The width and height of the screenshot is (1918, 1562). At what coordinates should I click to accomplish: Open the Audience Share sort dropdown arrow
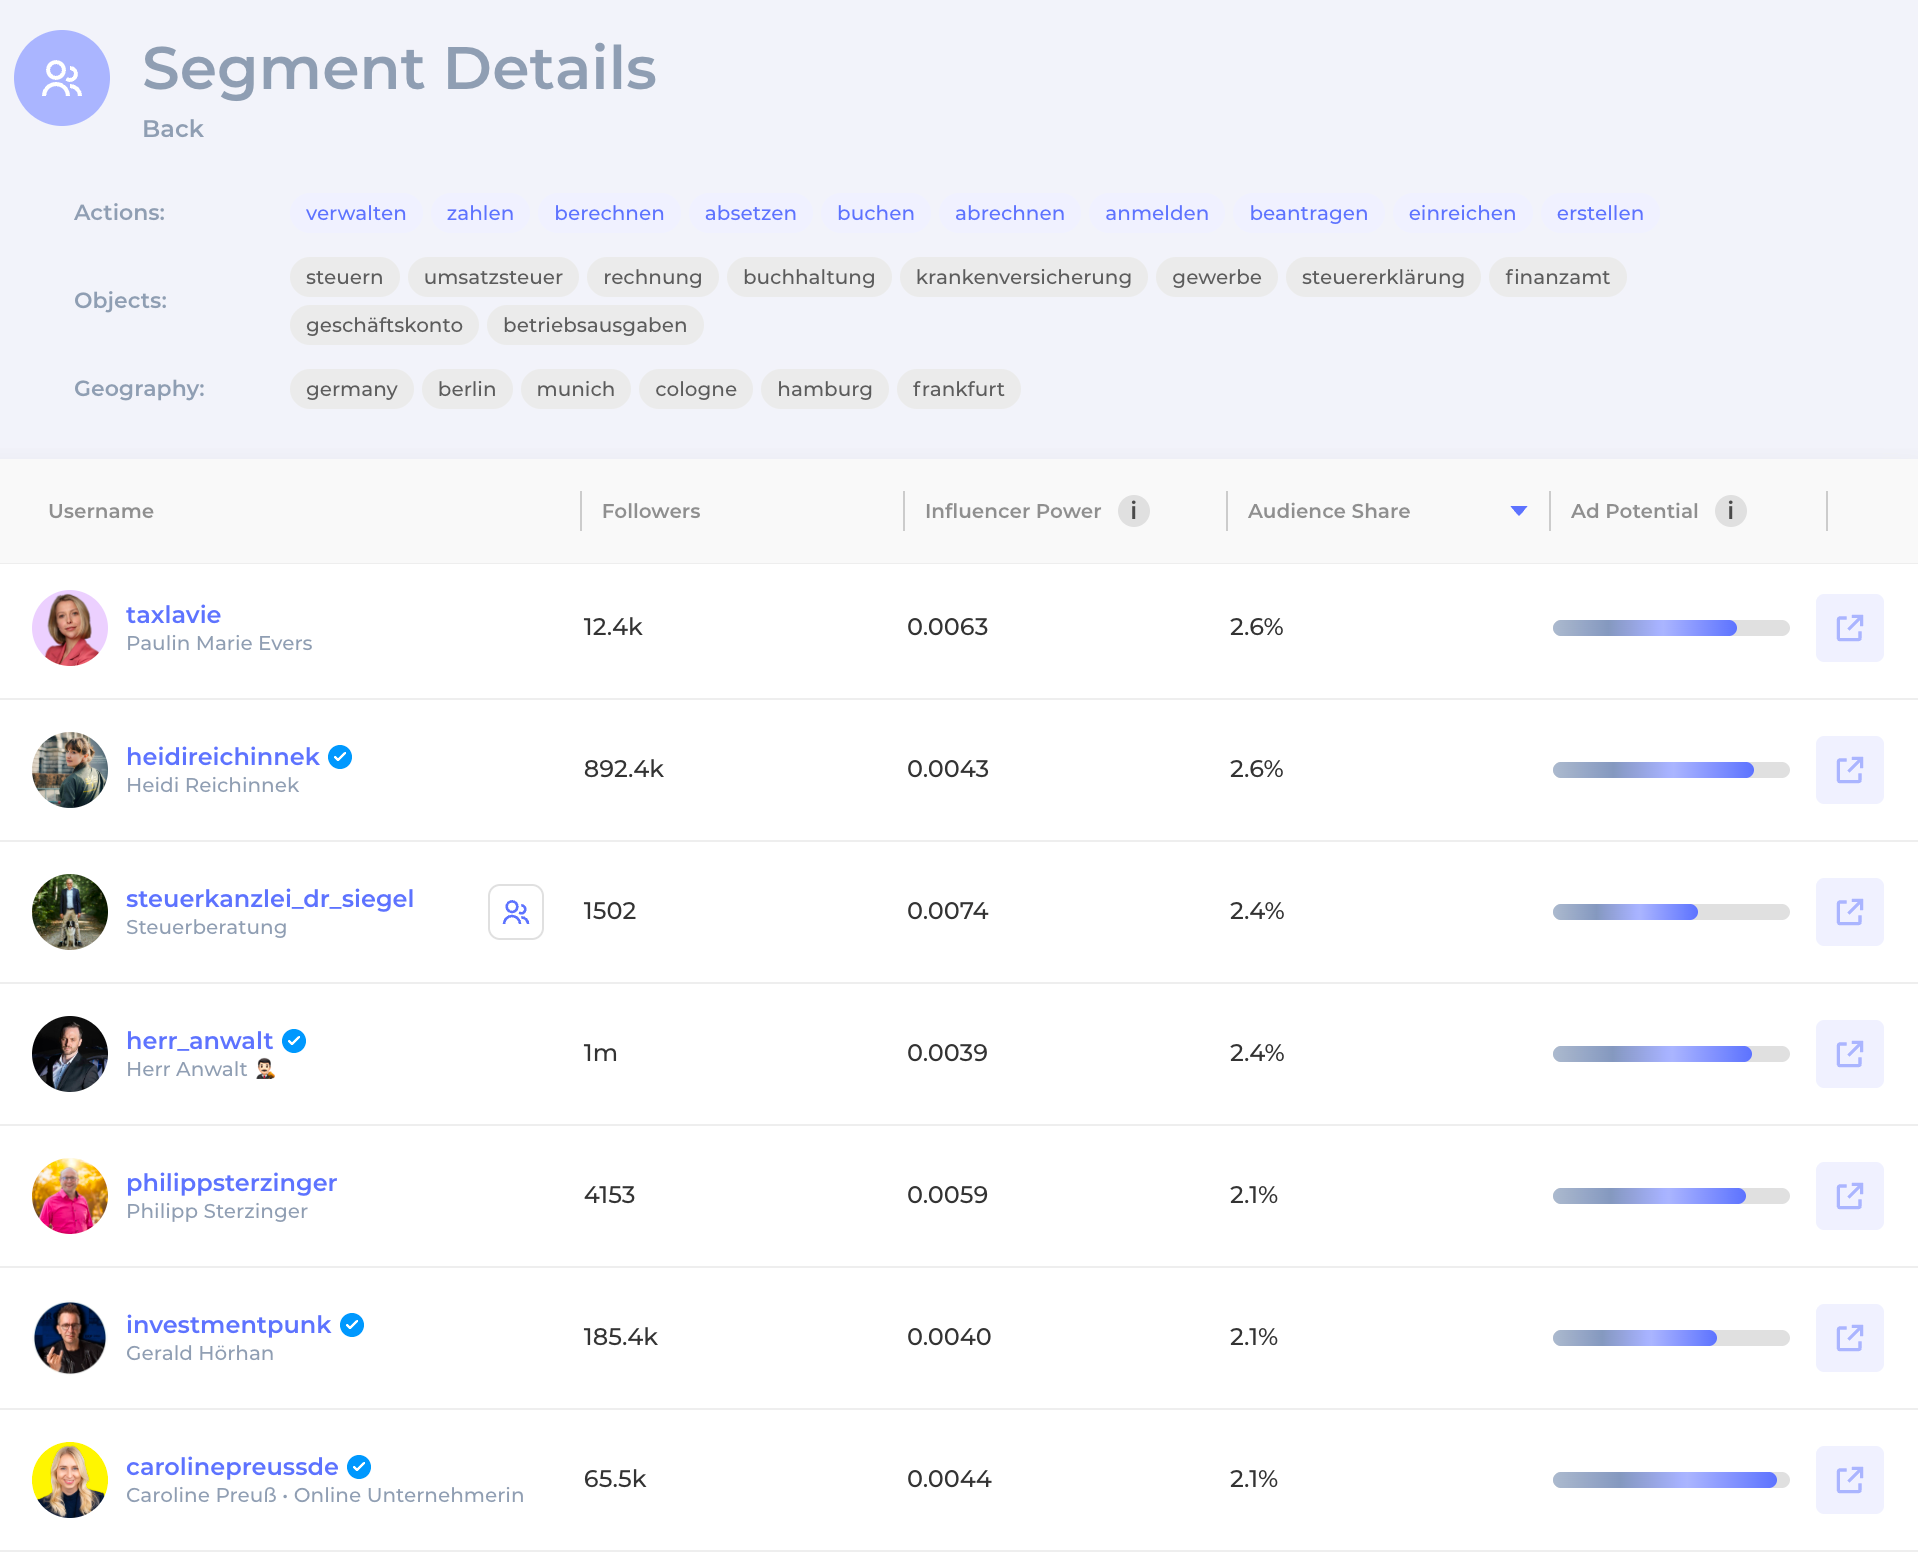click(x=1518, y=510)
